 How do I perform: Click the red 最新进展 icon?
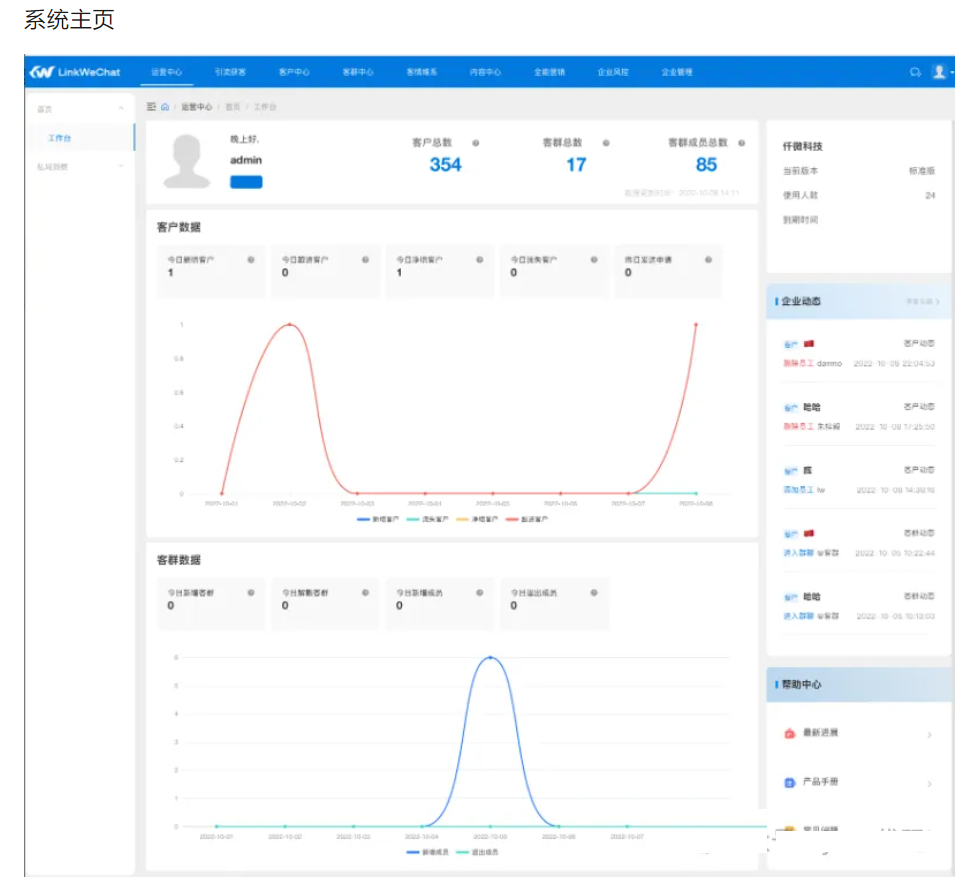(x=789, y=733)
